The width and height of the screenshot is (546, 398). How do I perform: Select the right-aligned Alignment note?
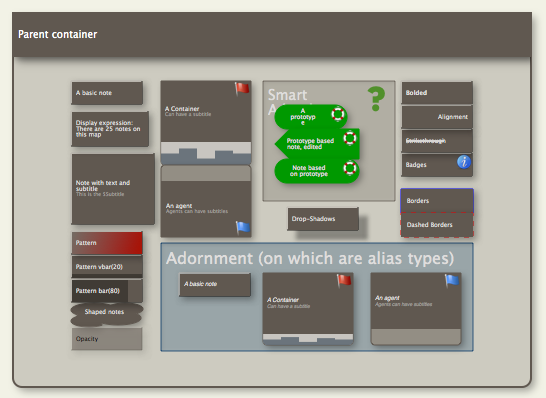(x=437, y=117)
